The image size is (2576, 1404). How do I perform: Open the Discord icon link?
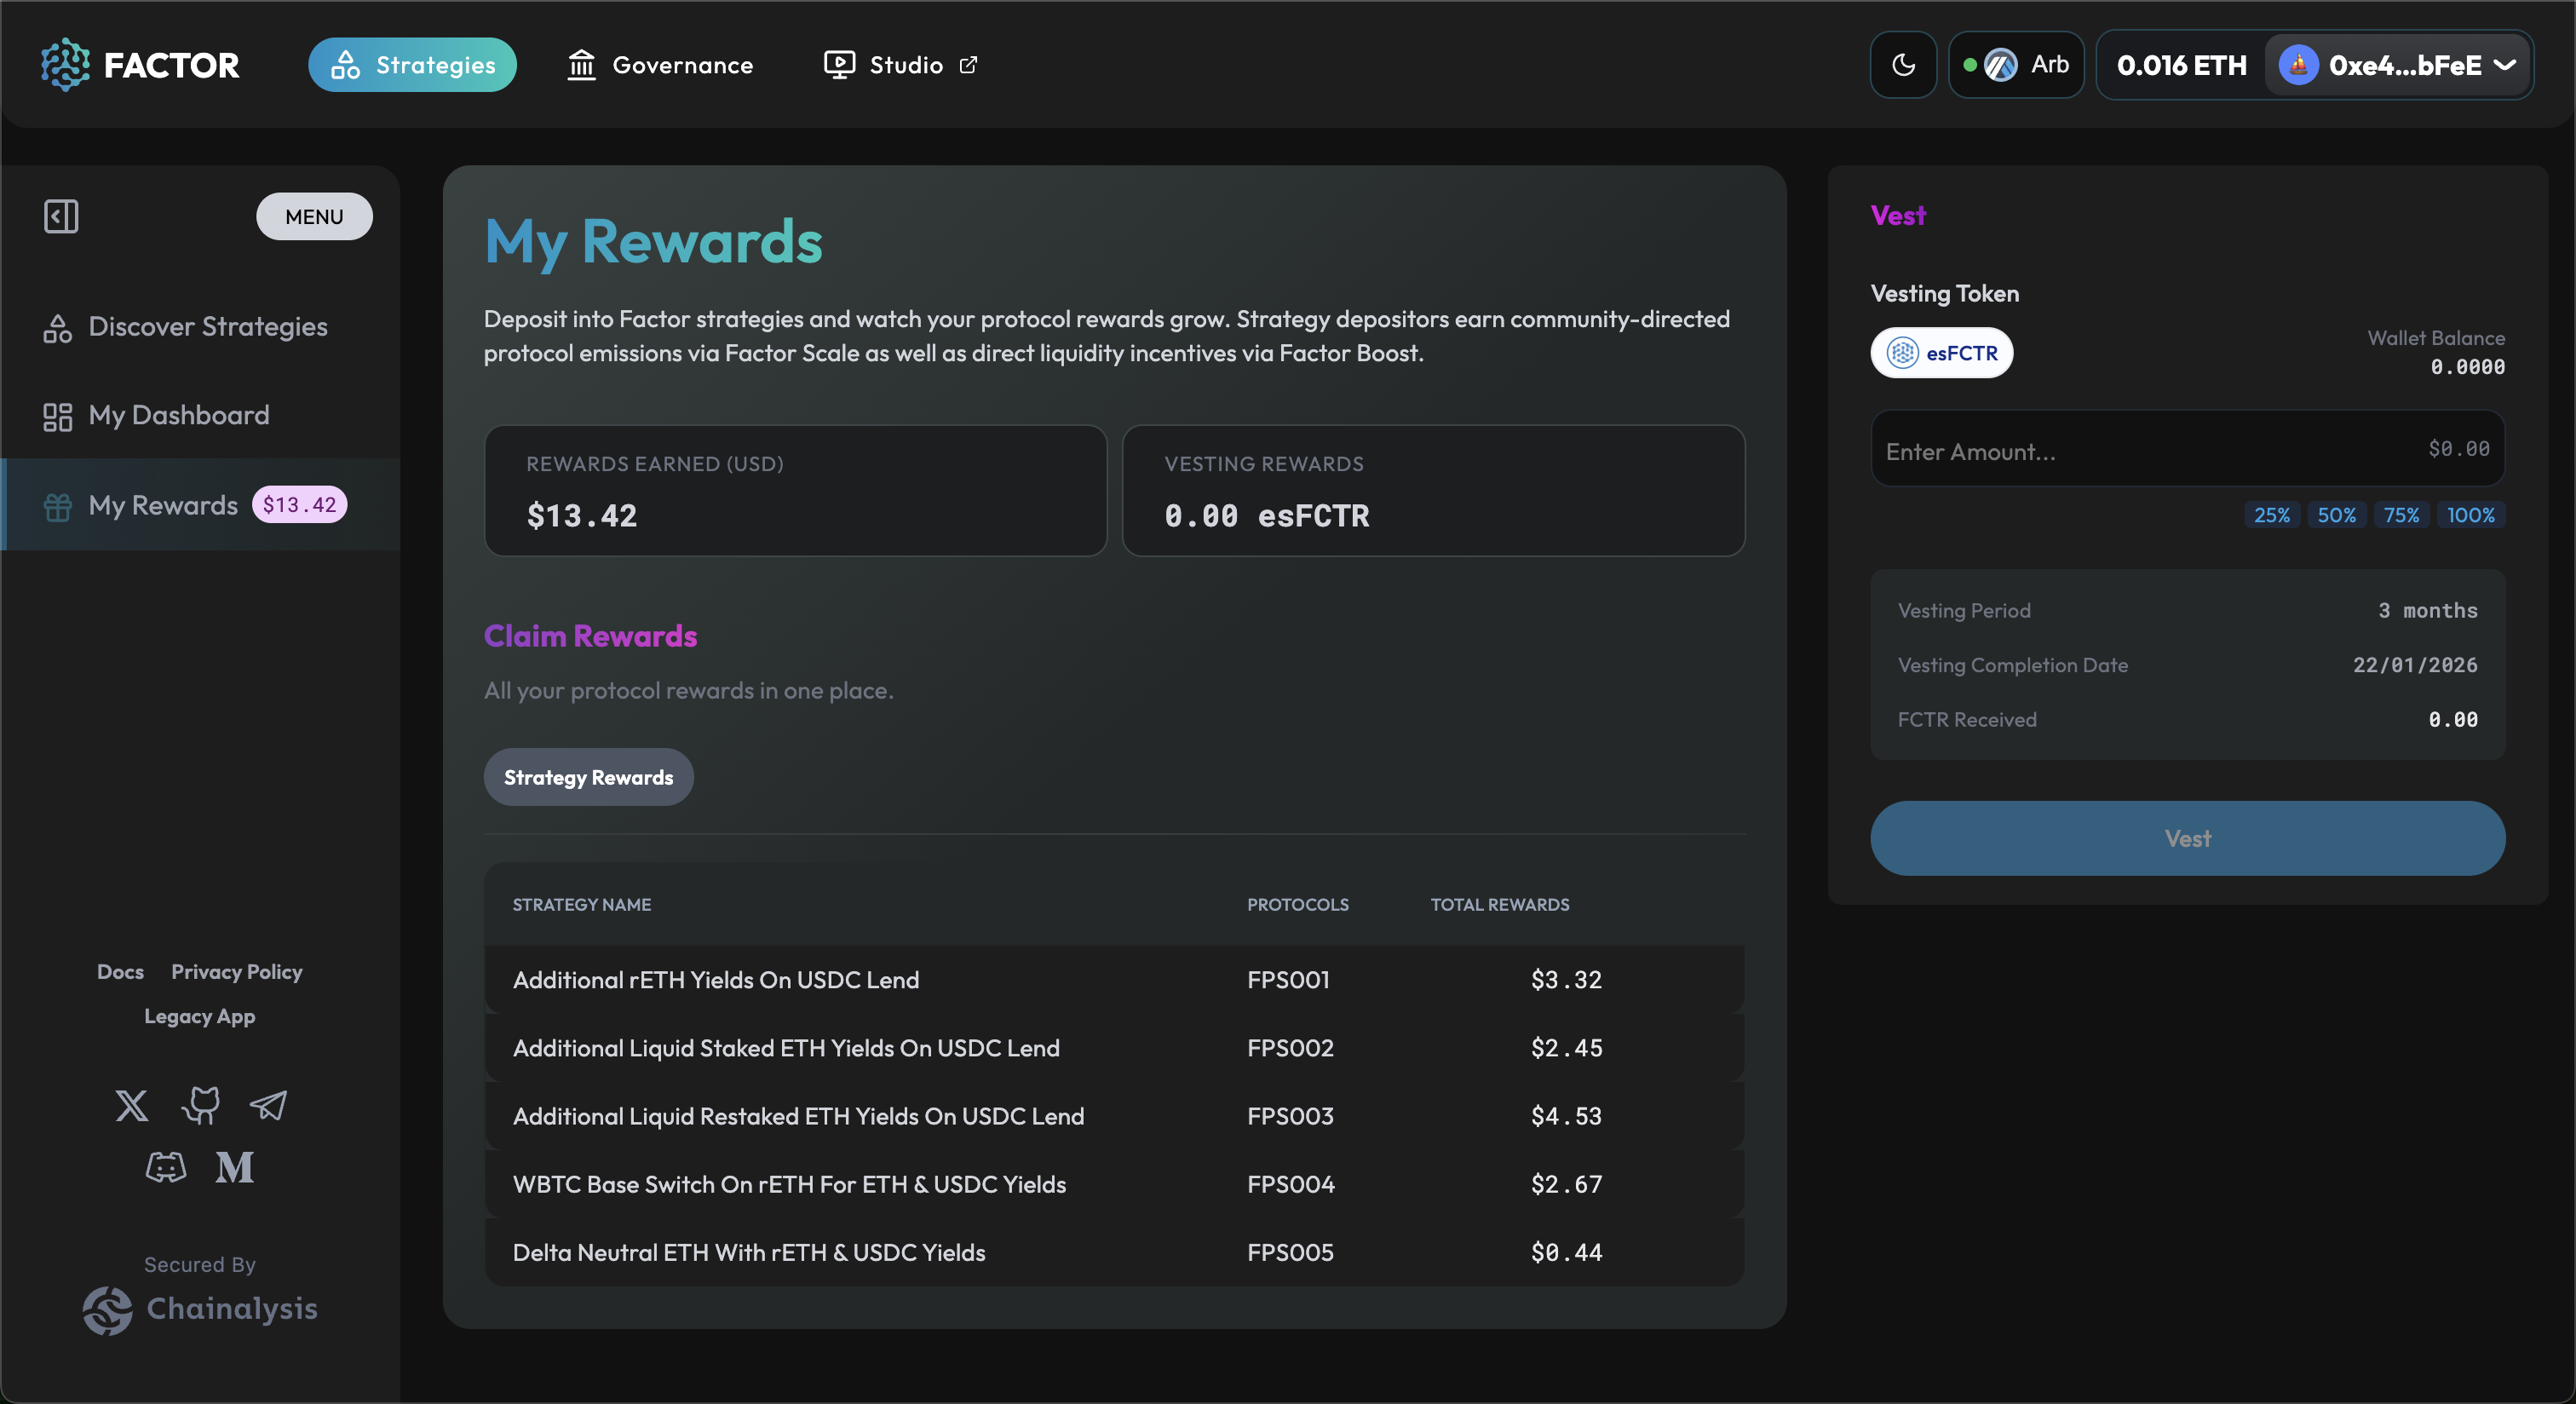coord(166,1167)
